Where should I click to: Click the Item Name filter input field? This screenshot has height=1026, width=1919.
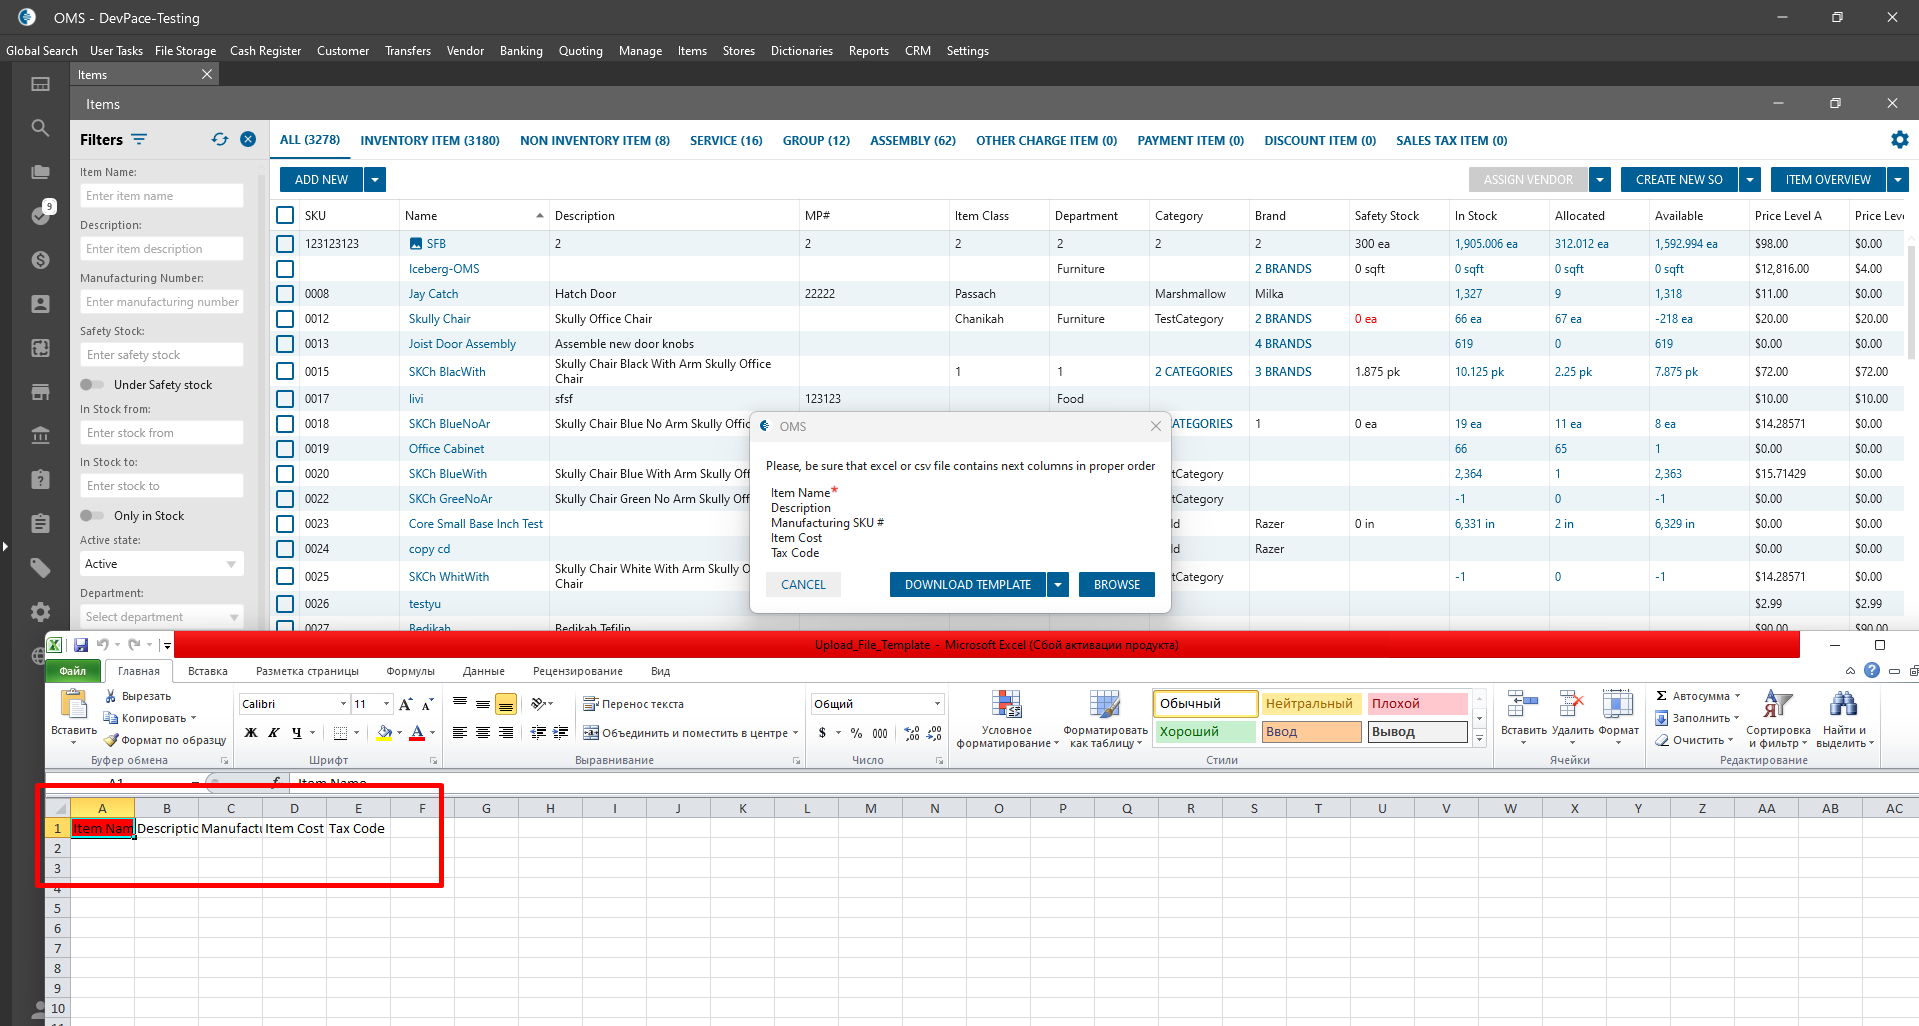[x=161, y=196]
